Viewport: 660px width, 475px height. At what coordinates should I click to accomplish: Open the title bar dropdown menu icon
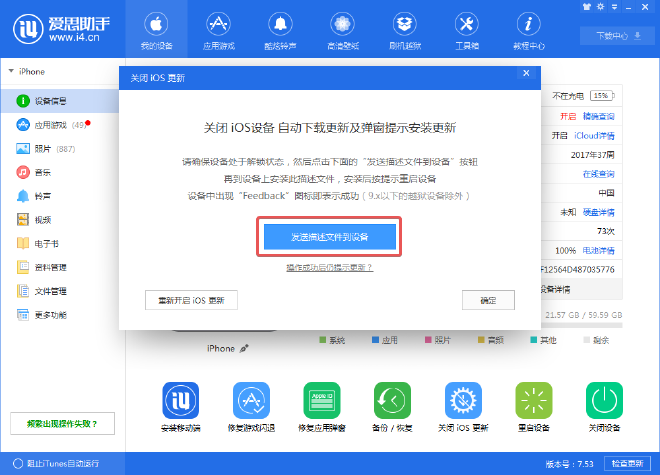point(615,7)
